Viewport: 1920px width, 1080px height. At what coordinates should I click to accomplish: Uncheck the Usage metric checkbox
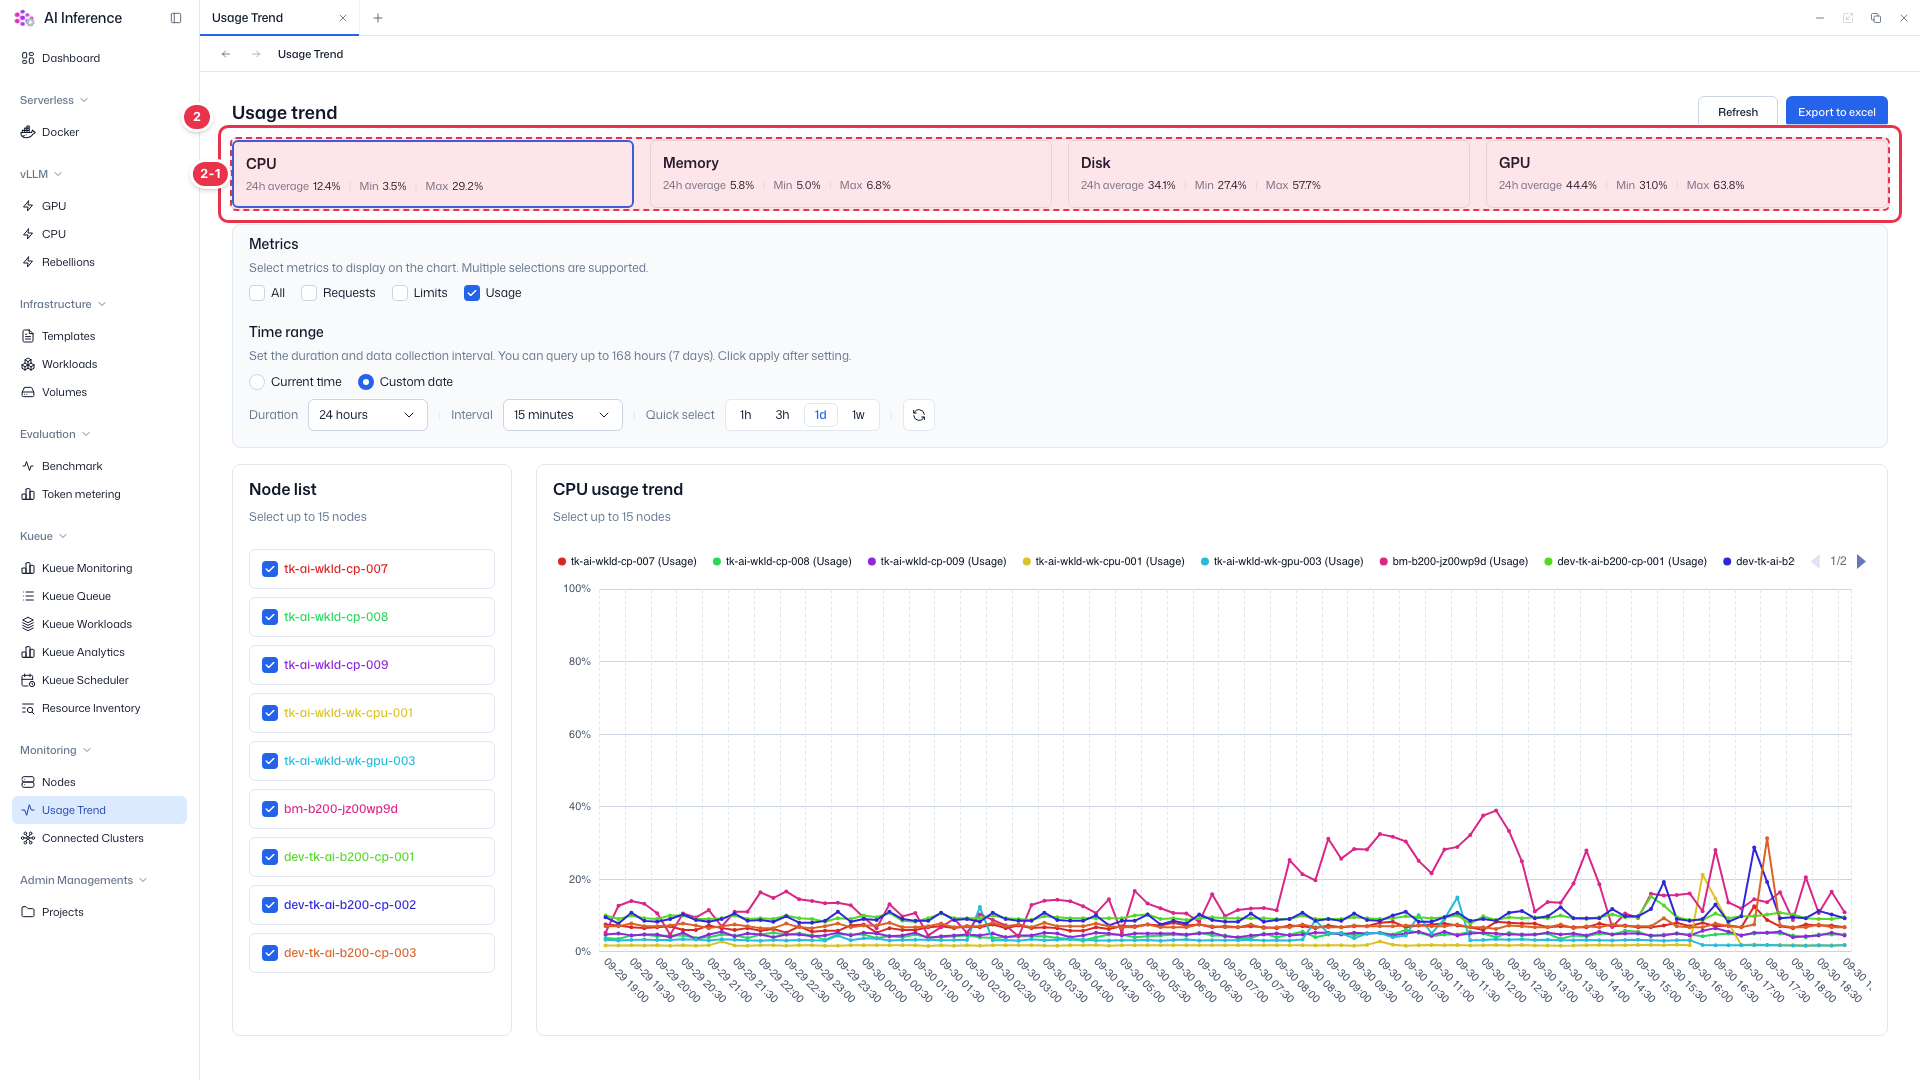point(472,293)
